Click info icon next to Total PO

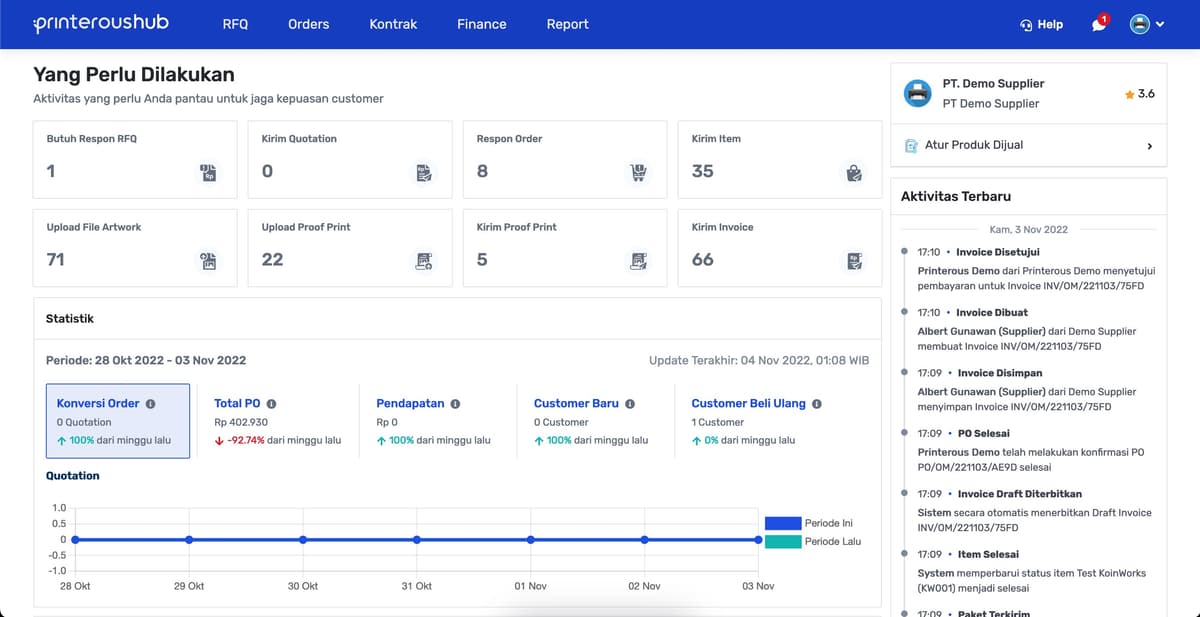click(x=271, y=404)
